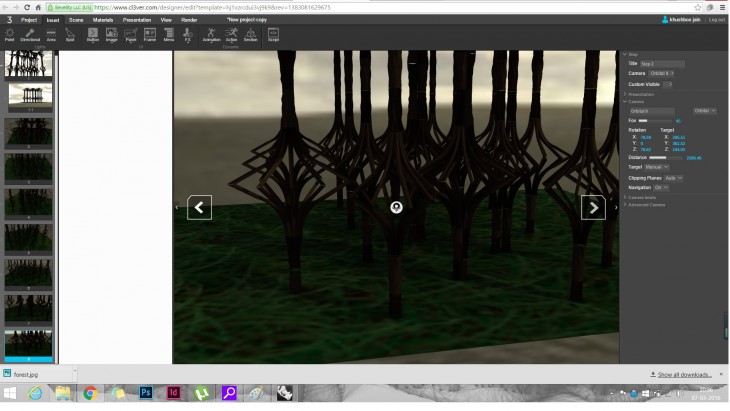
Task: Add an Animation from the toolbar
Action: [x=212, y=35]
